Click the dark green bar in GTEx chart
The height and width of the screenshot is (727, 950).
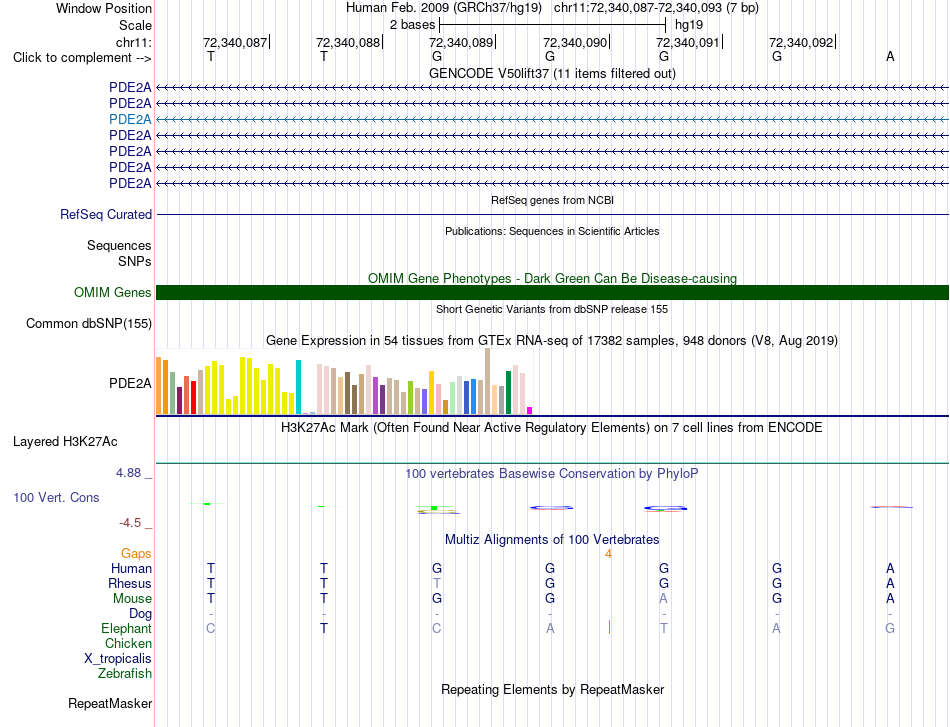point(508,393)
